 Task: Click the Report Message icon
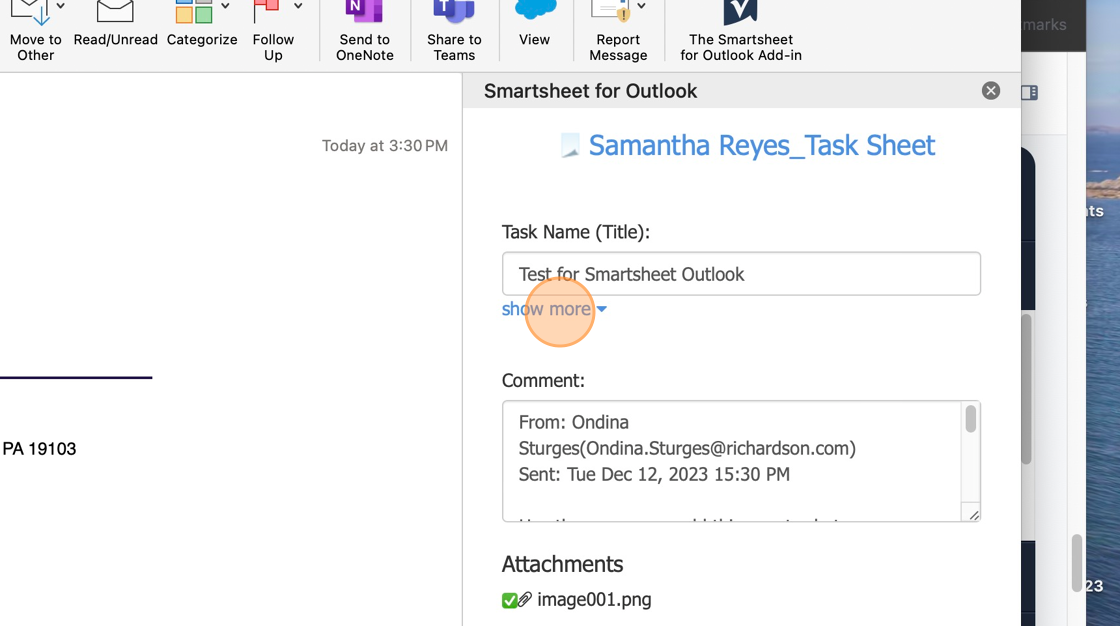611,11
